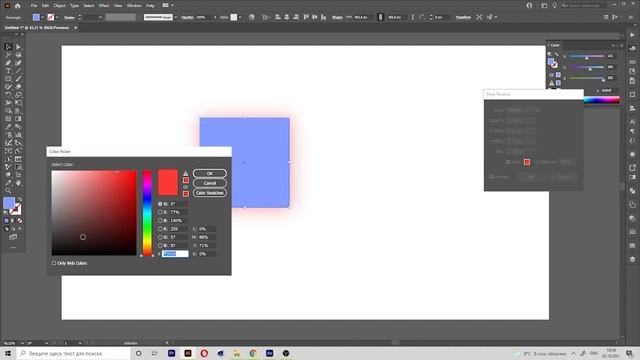The width and height of the screenshot is (640, 360).
Task: Click the out-of-gamut warning triangle in Color Picker
Action: (186, 173)
